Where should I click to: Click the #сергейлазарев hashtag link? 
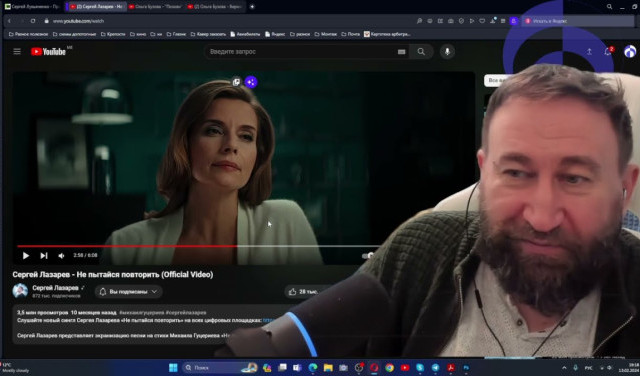click(x=186, y=312)
